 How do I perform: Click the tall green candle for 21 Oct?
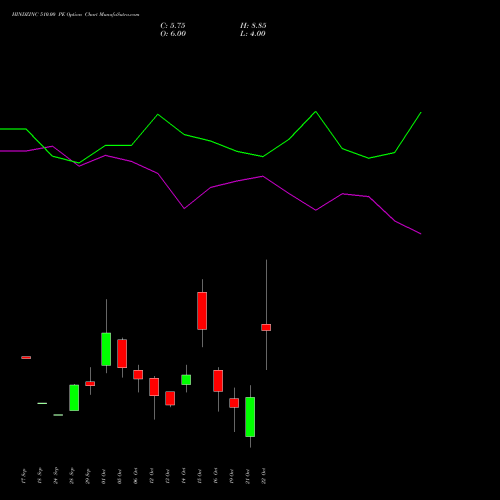coord(250,417)
